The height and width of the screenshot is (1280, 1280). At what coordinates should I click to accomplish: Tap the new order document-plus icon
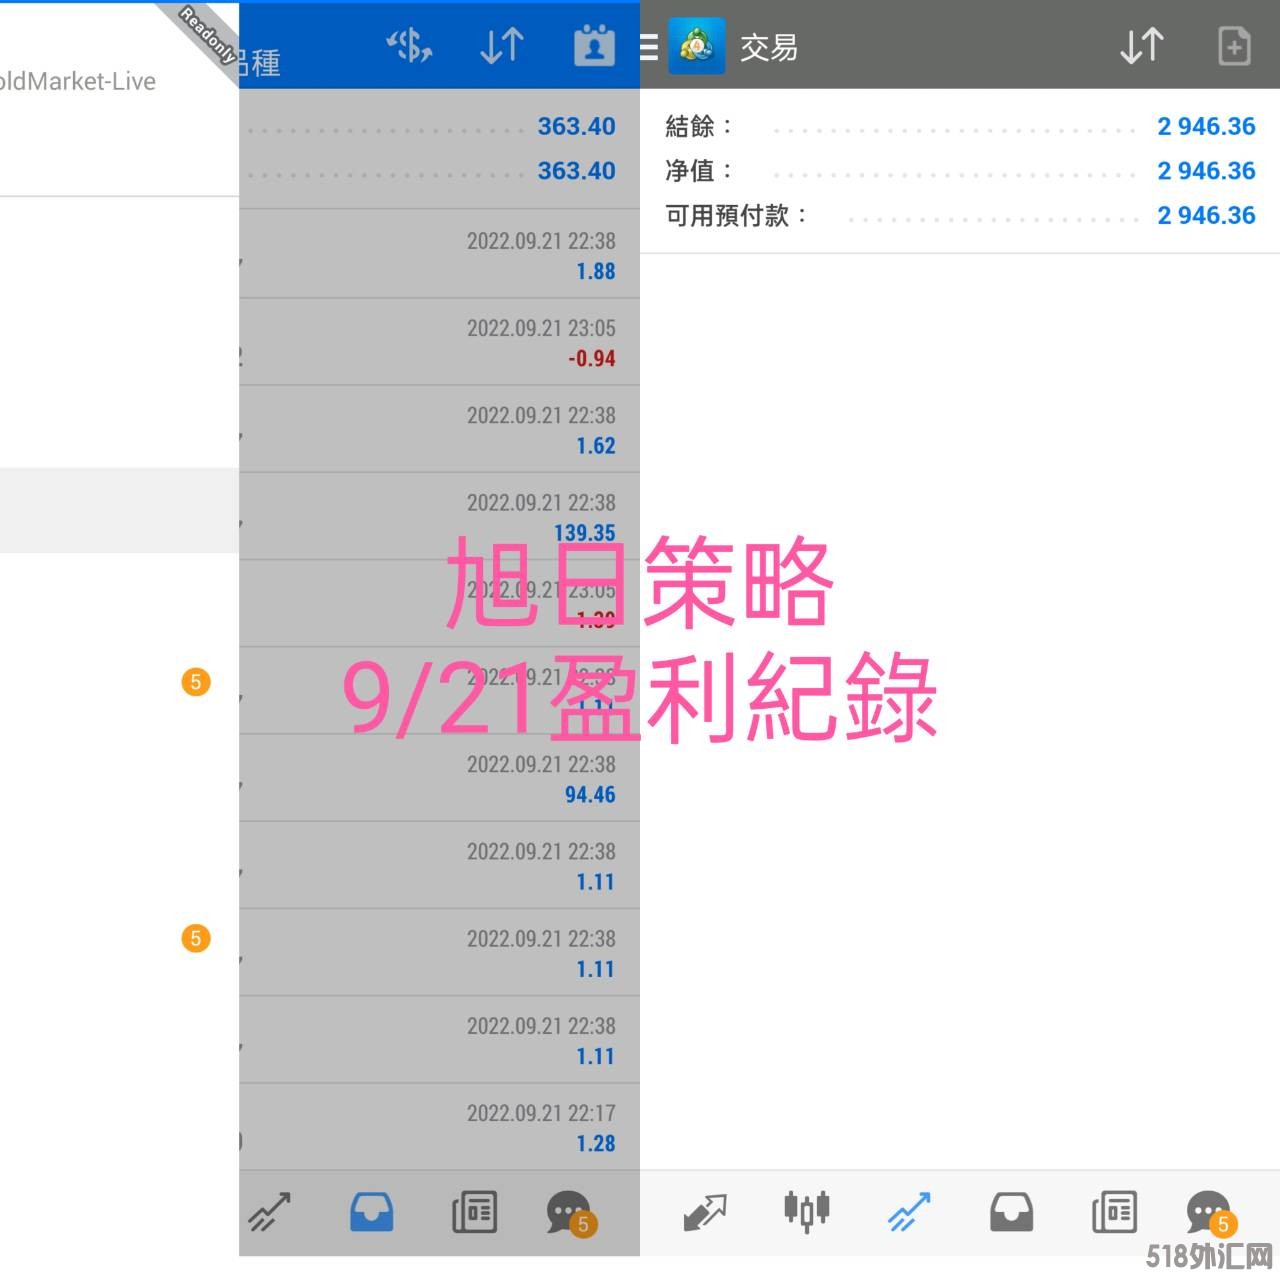pyautogui.click(x=1234, y=46)
